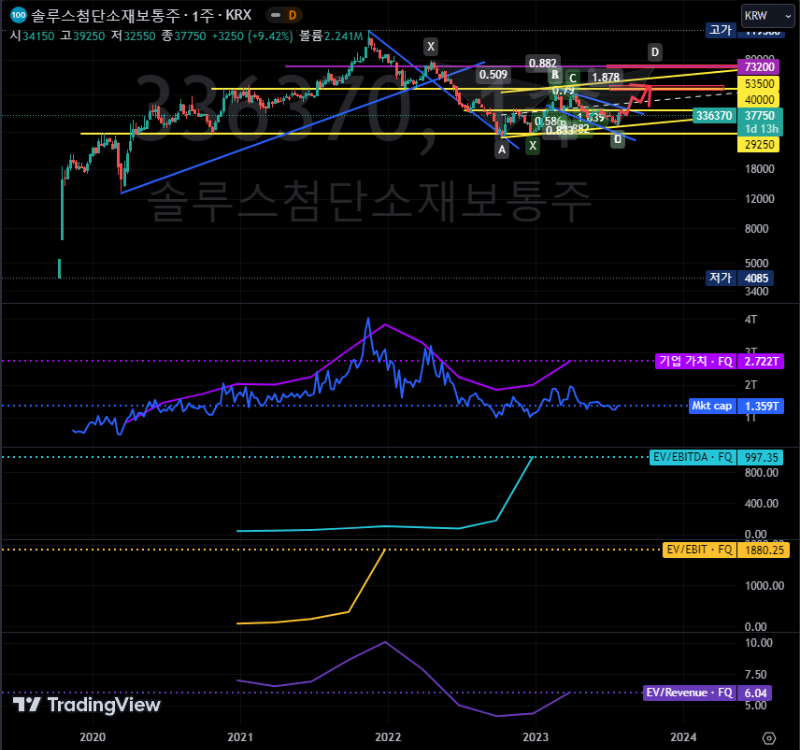Click the magenta 73200 price level tag
This screenshot has width=800, height=750.
click(x=759, y=67)
